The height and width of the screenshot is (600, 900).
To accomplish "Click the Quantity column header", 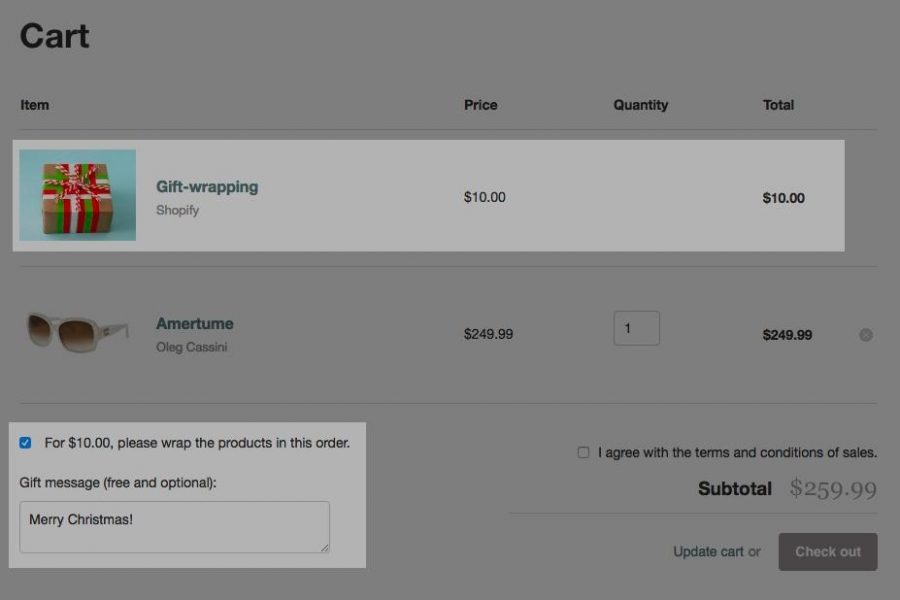I will (641, 105).
